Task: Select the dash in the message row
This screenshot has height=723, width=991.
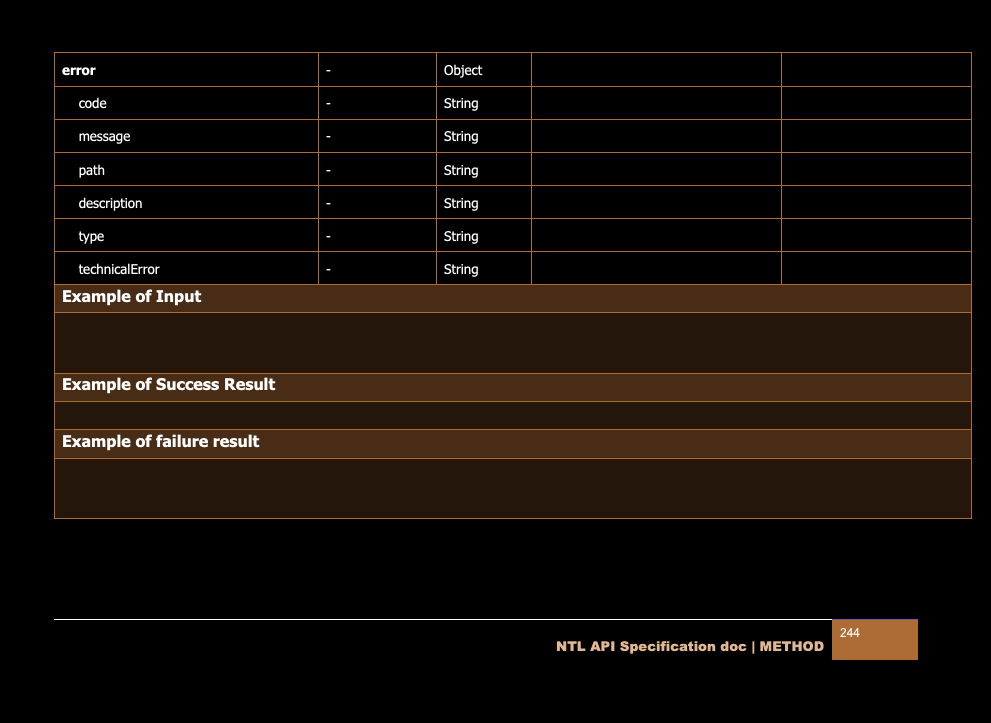Action: click(x=328, y=136)
